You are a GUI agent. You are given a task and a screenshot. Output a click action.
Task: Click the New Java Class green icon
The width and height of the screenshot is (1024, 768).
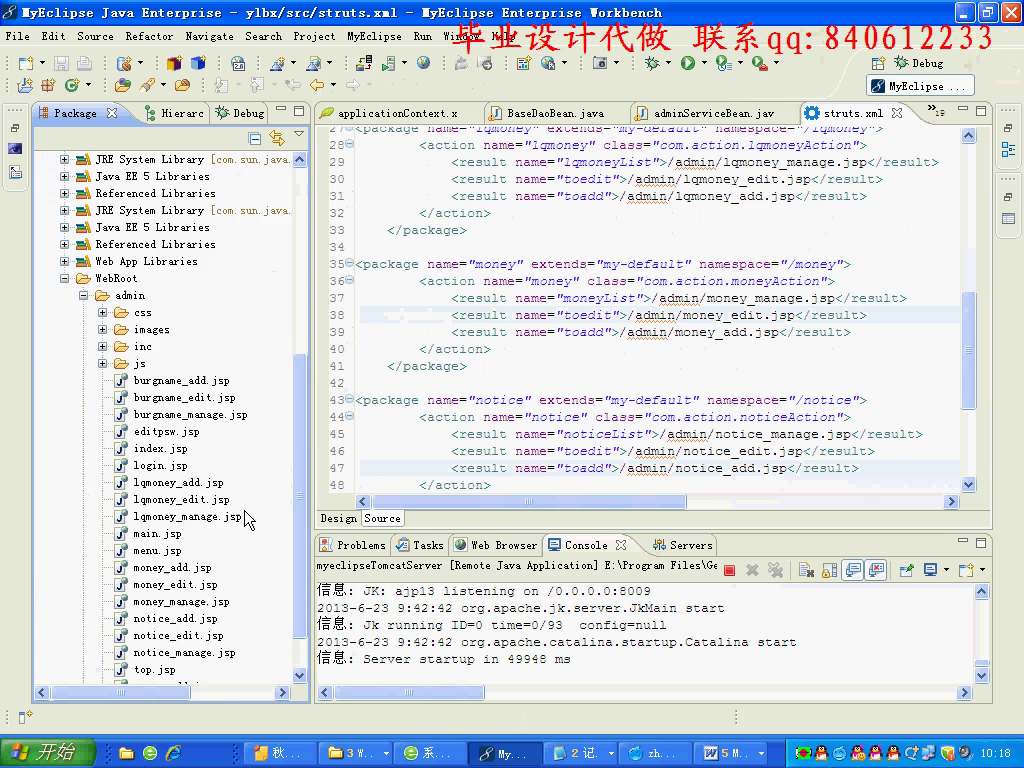point(72,85)
